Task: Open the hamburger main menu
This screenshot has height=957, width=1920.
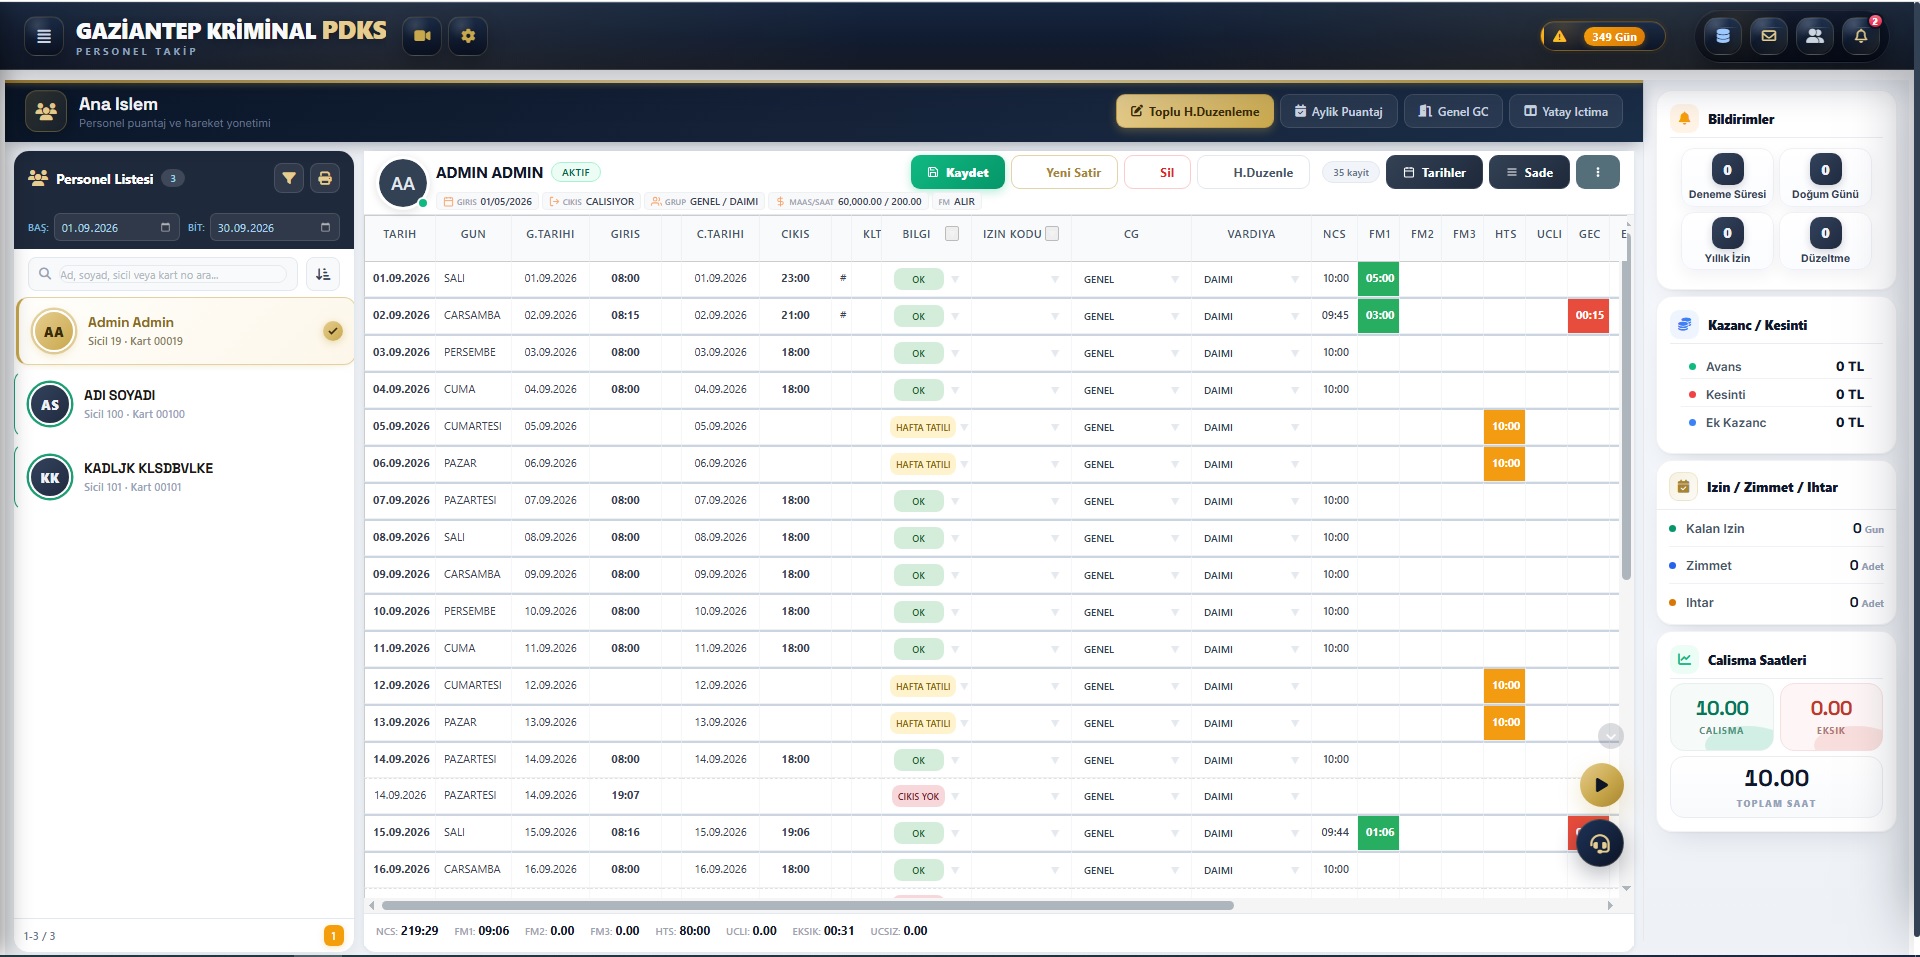Action: point(43,36)
